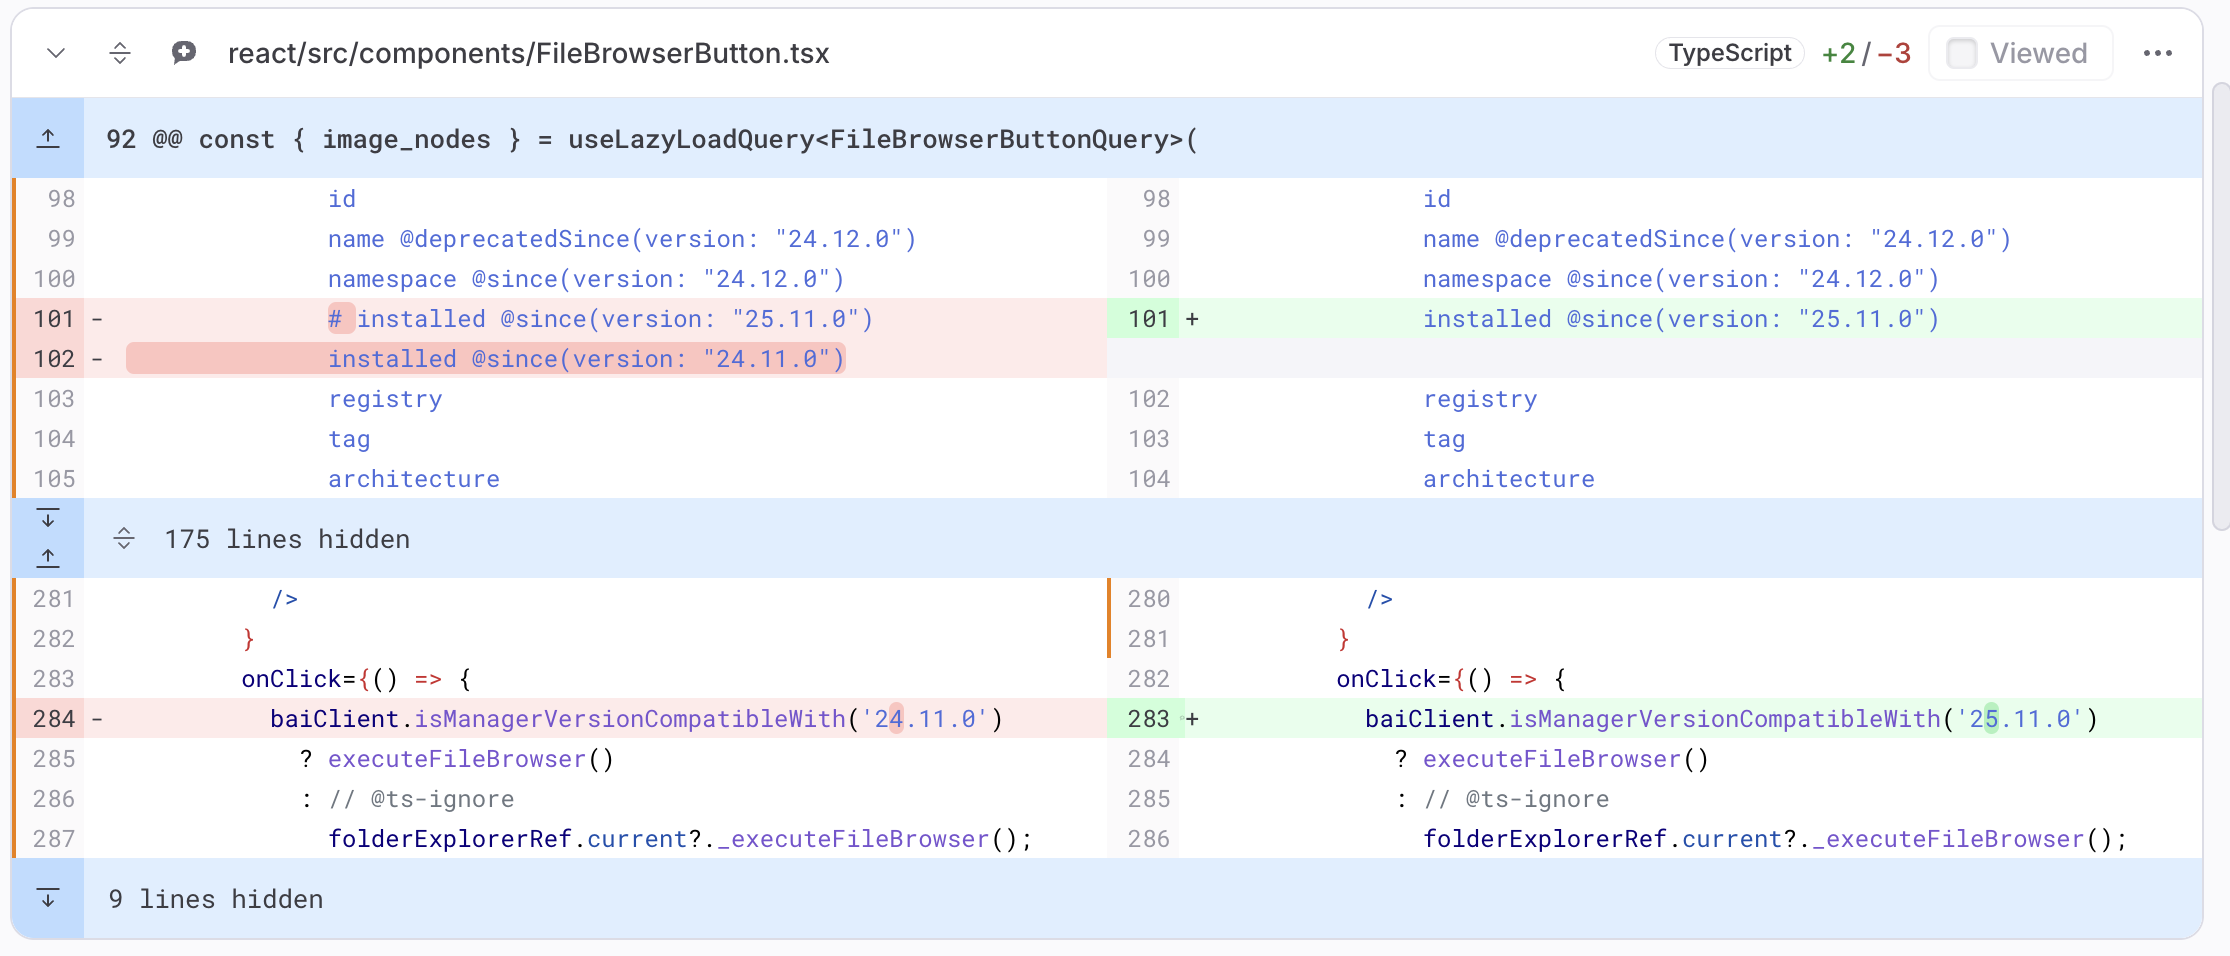
Task: Click the file path FileBrowserButton.tsx
Action: [529, 53]
